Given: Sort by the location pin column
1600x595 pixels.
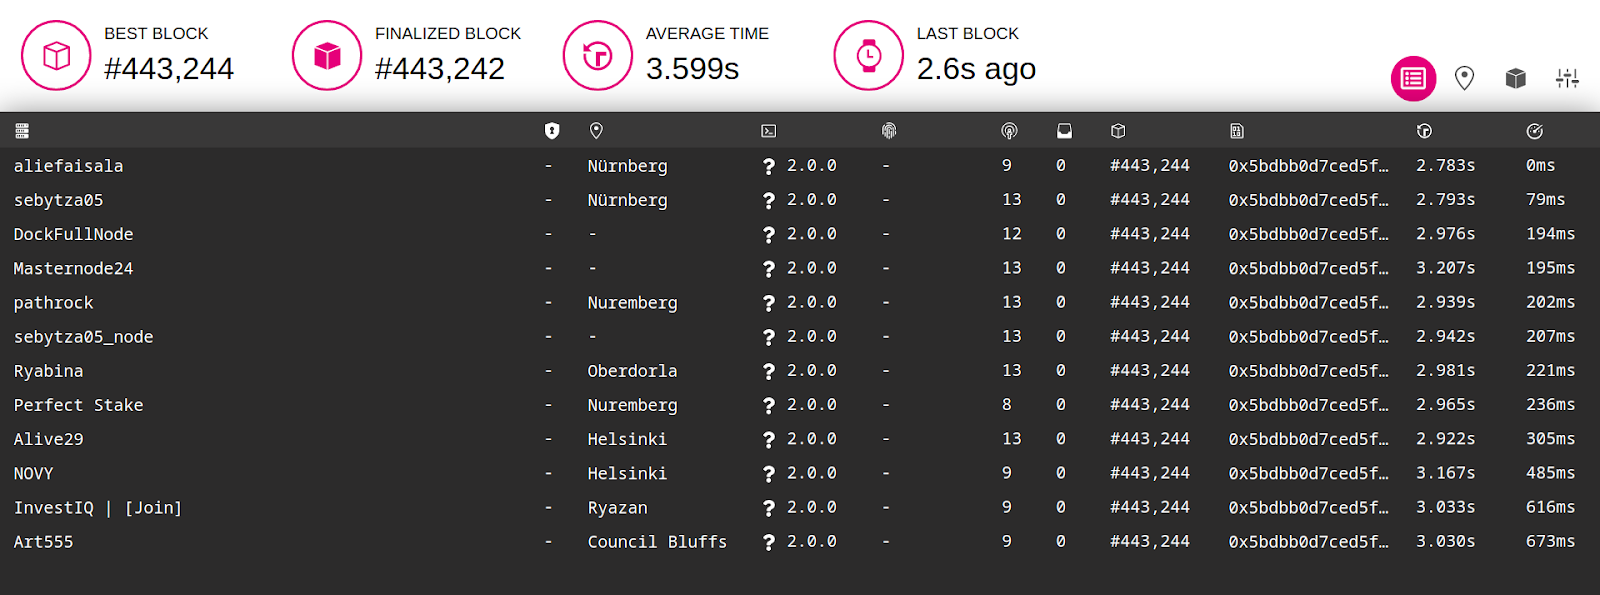Looking at the screenshot, I should coord(596,131).
